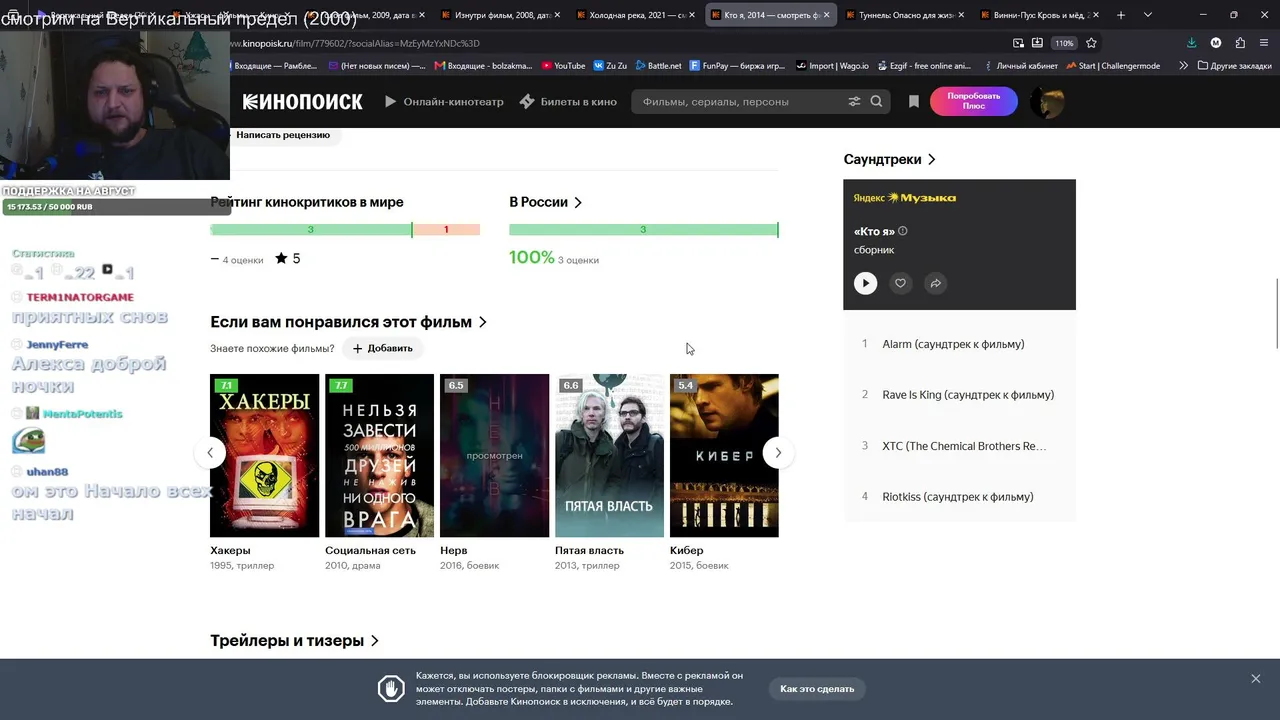The image size is (1280, 720).
Task: Switch to Изнутри фильм, 2008 tab
Action: (x=500, y=15)
